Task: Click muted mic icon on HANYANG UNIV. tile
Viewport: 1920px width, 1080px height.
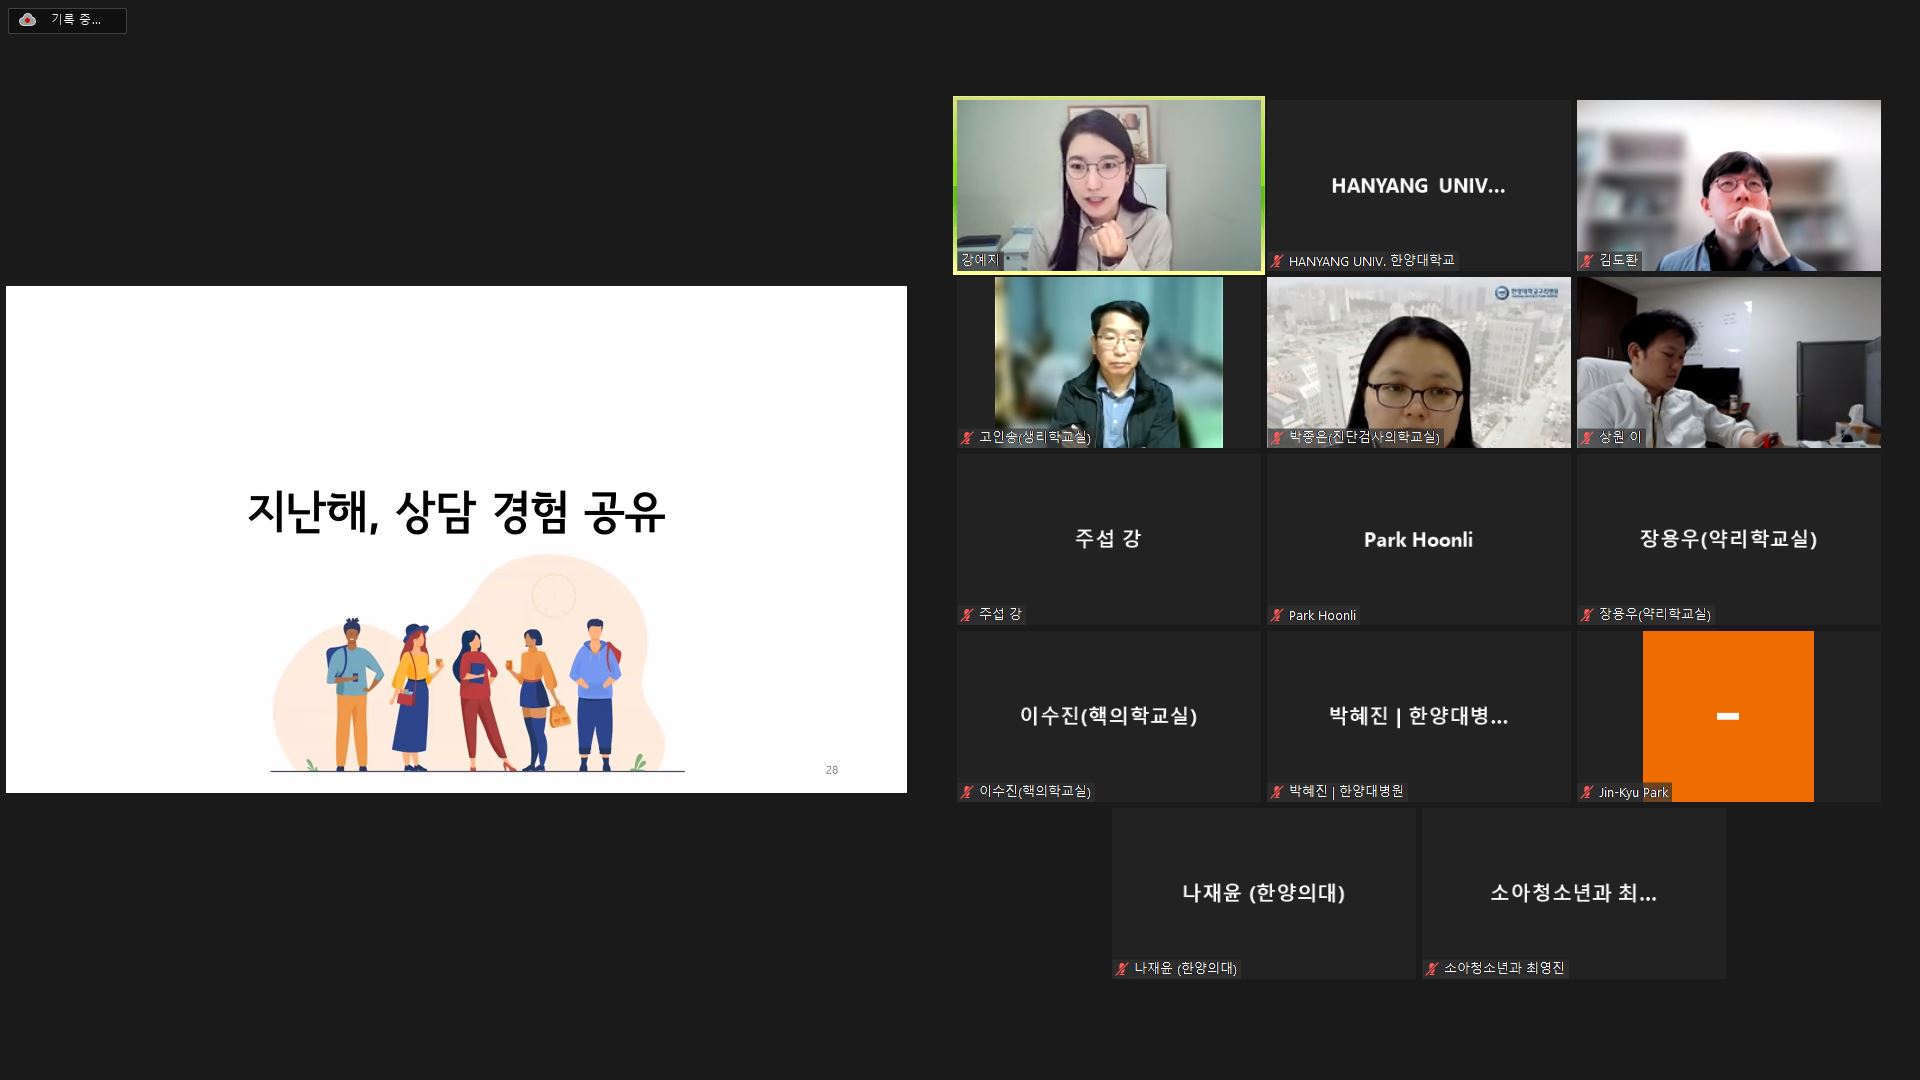Action: (1277, 262)
